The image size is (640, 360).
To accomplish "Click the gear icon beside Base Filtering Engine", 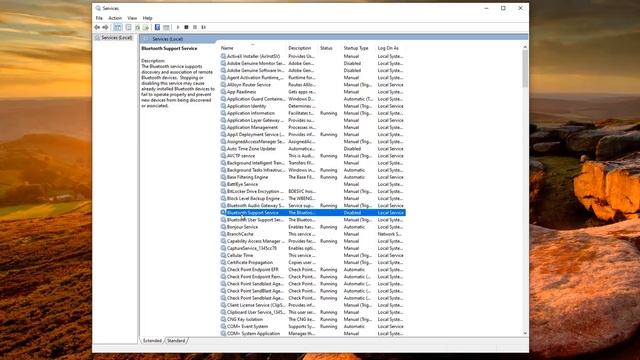I will point(223,177).
